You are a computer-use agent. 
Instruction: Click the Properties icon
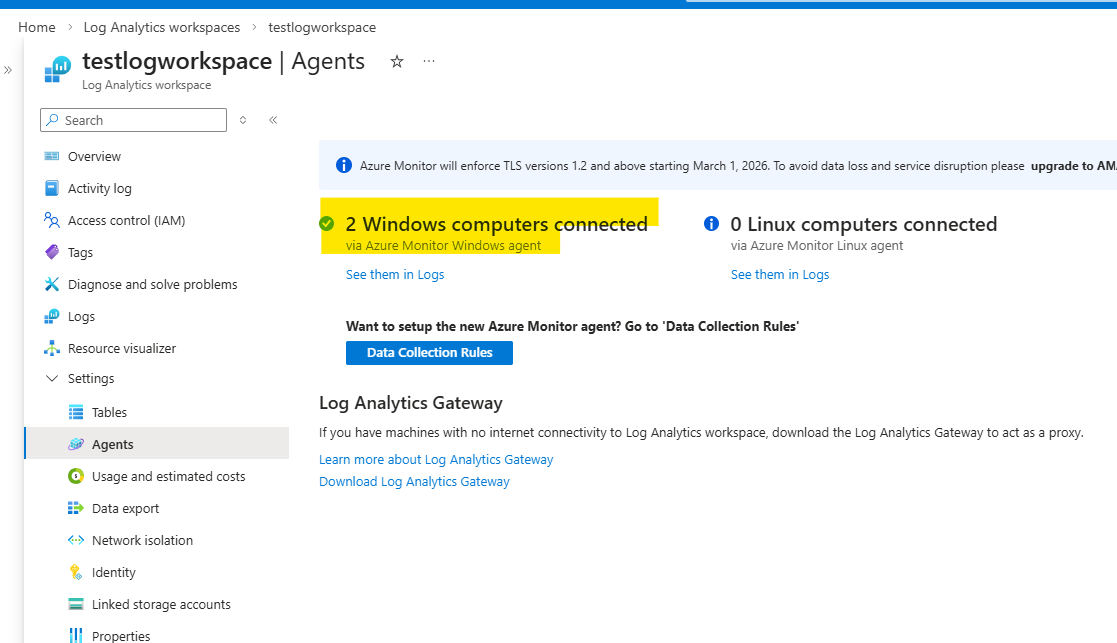point(76,636)
